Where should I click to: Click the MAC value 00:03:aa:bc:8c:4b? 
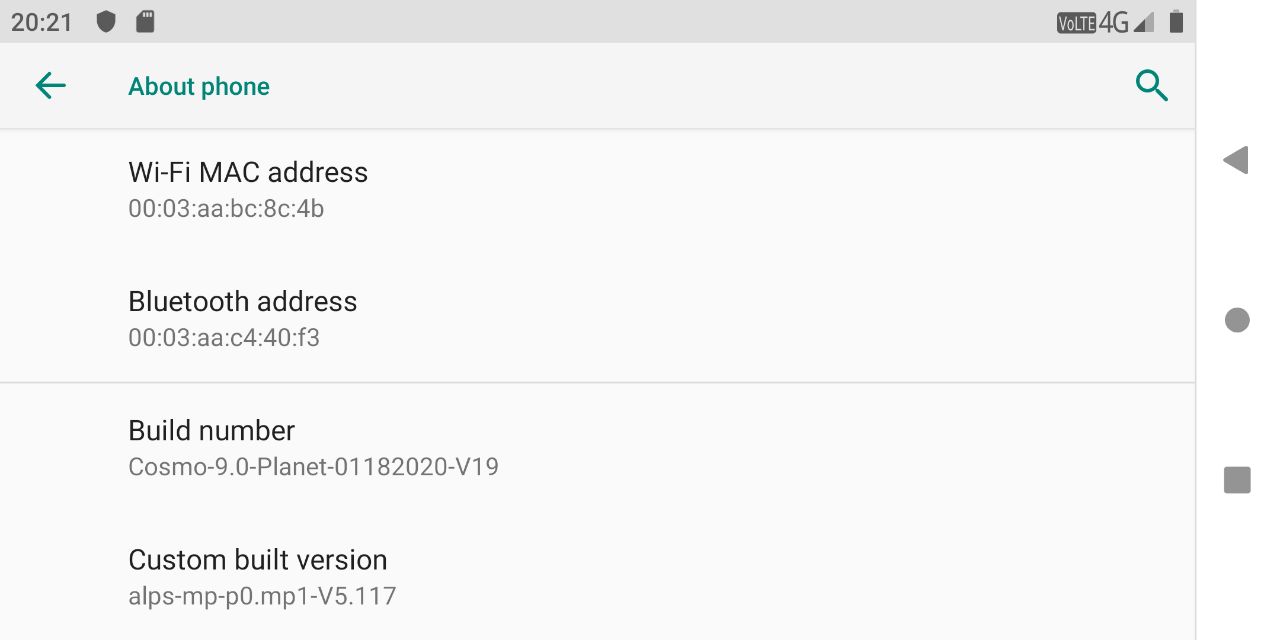click(x=226, y=209)
